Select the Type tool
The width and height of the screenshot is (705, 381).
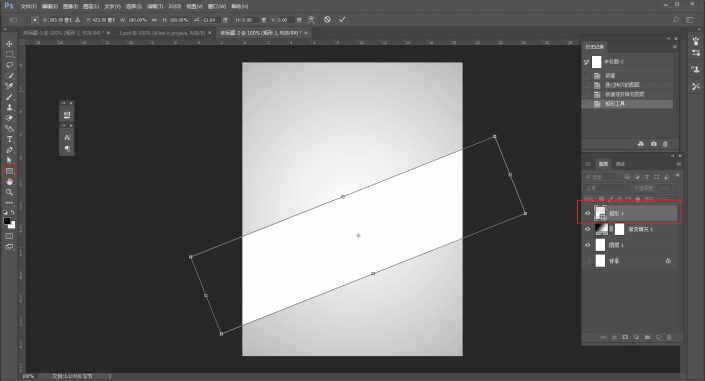(9, 139)
